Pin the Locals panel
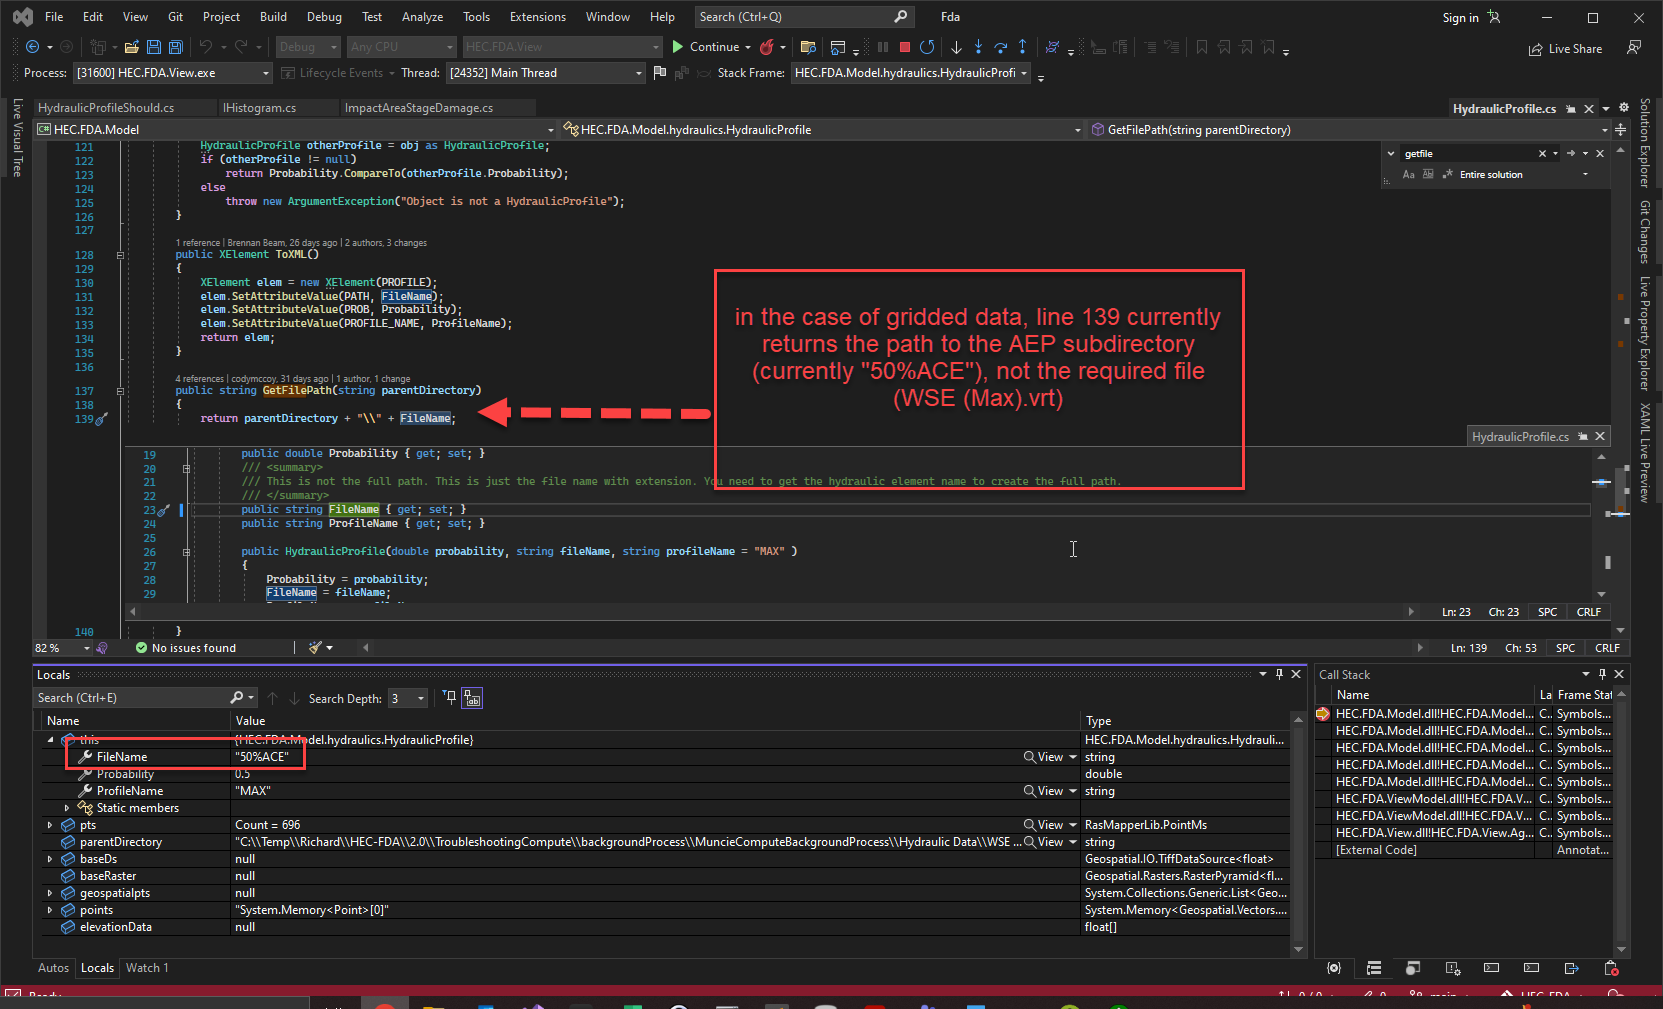The width and height of the screenshot is (1663, 1009). coord(1279,674)
